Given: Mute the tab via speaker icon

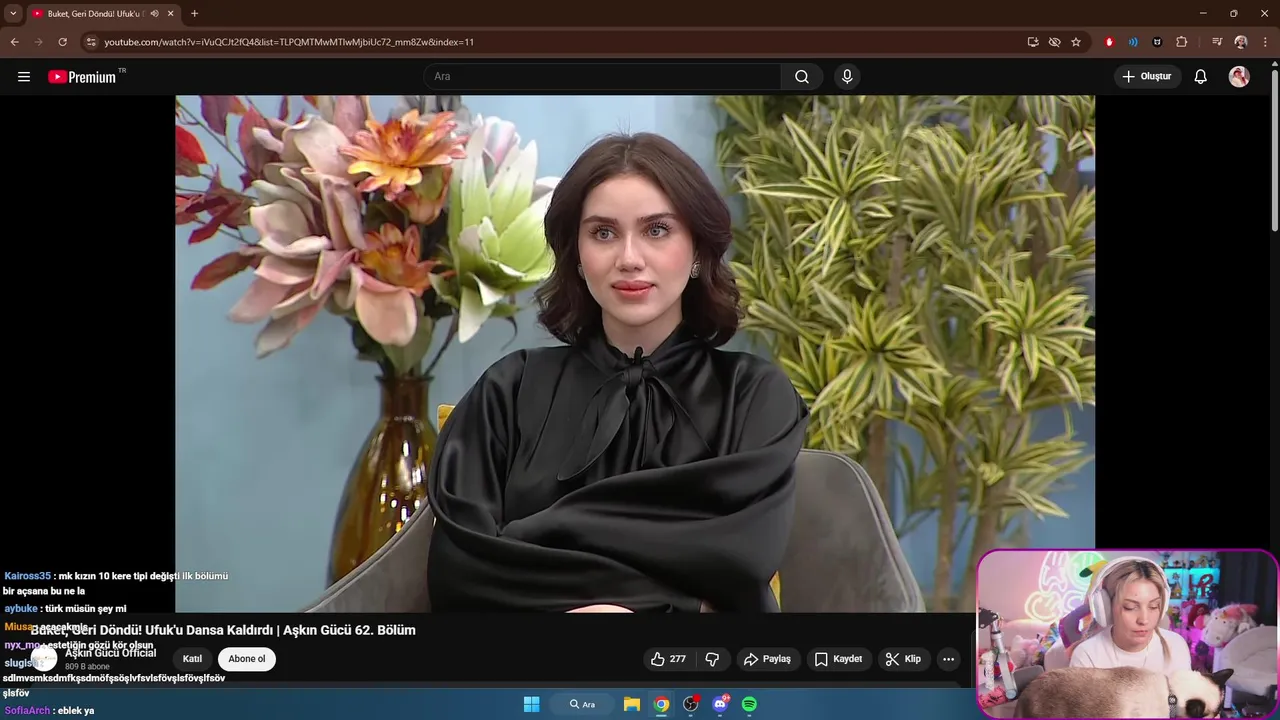Looking at the screenshot, I should pyautogui.click(x=154, y=14).
